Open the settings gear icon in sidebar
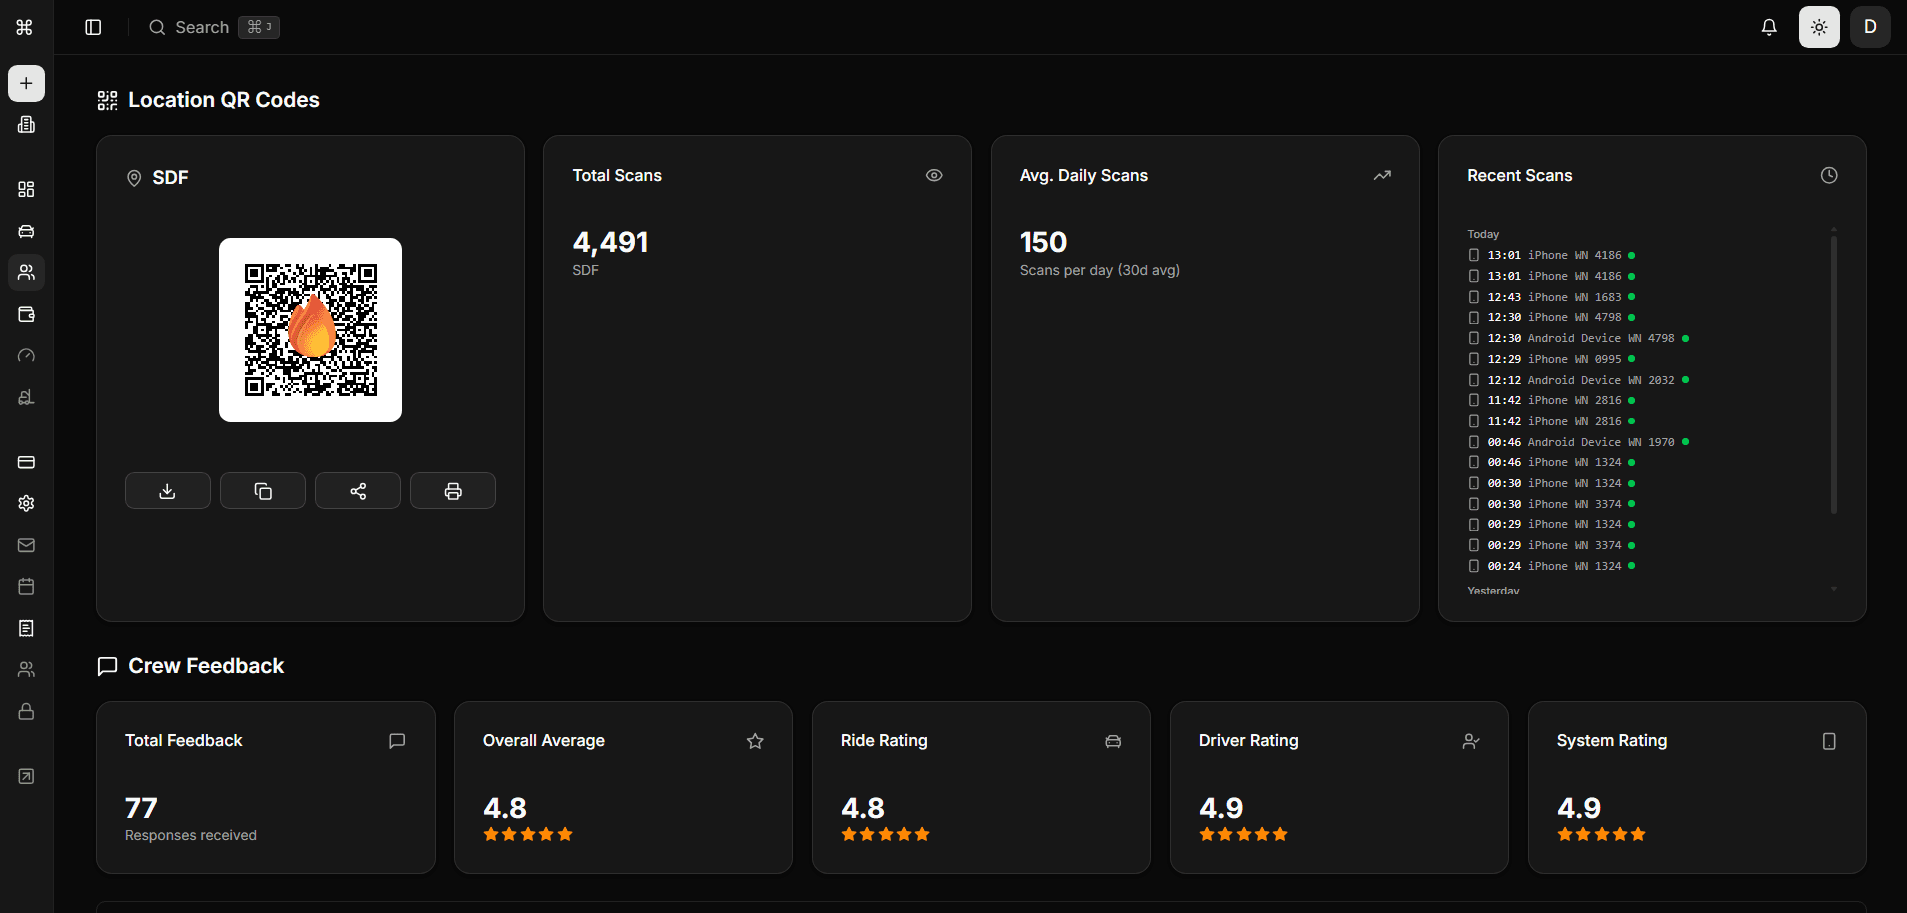 pos(26,503)
